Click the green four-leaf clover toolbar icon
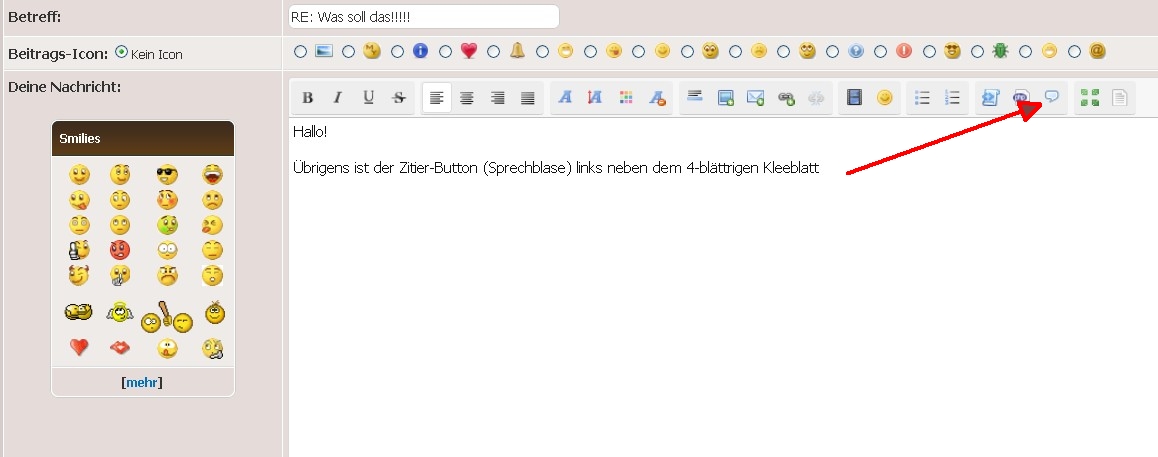The image size is (1158, 457). point(1090,98)
